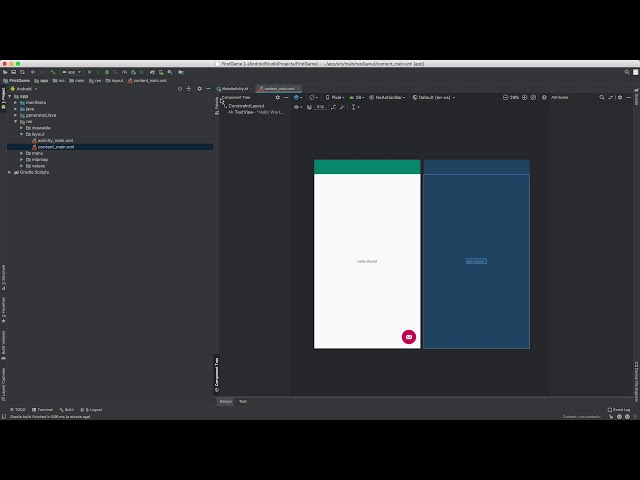
Task: Click Infer Constraints wand icon
Action: pos(342,107)
